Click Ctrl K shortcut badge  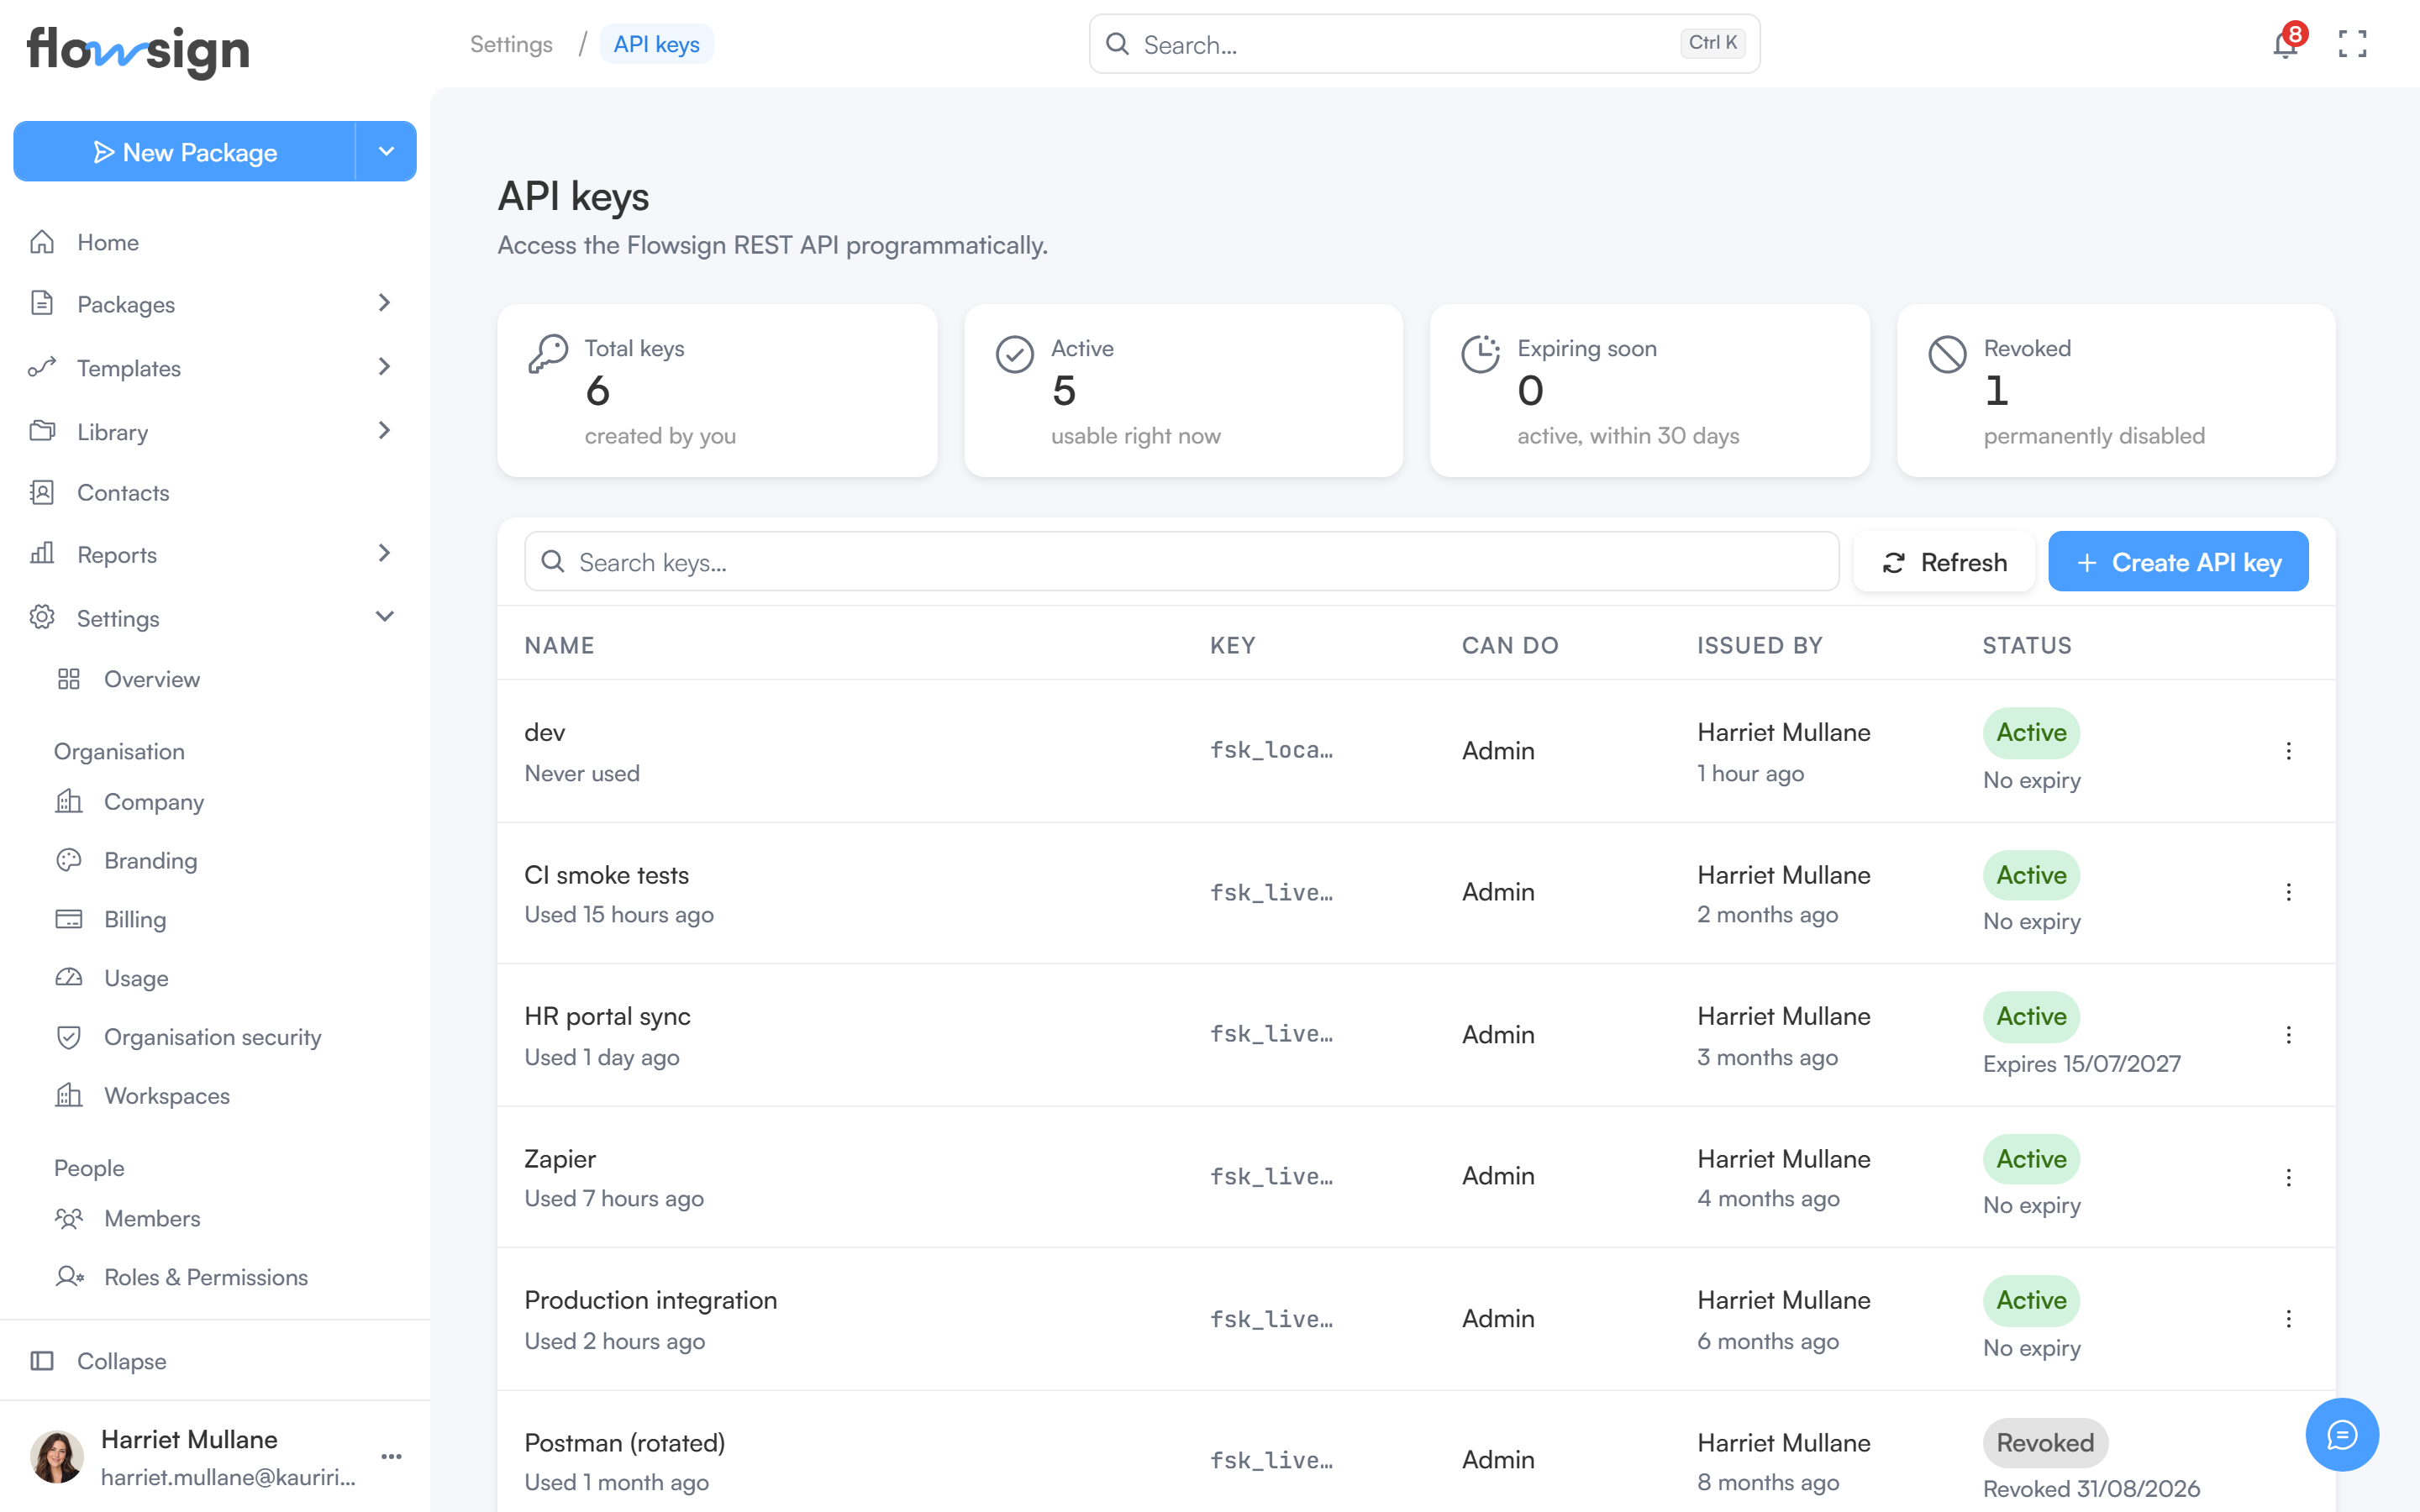[x=1712, y=43]
